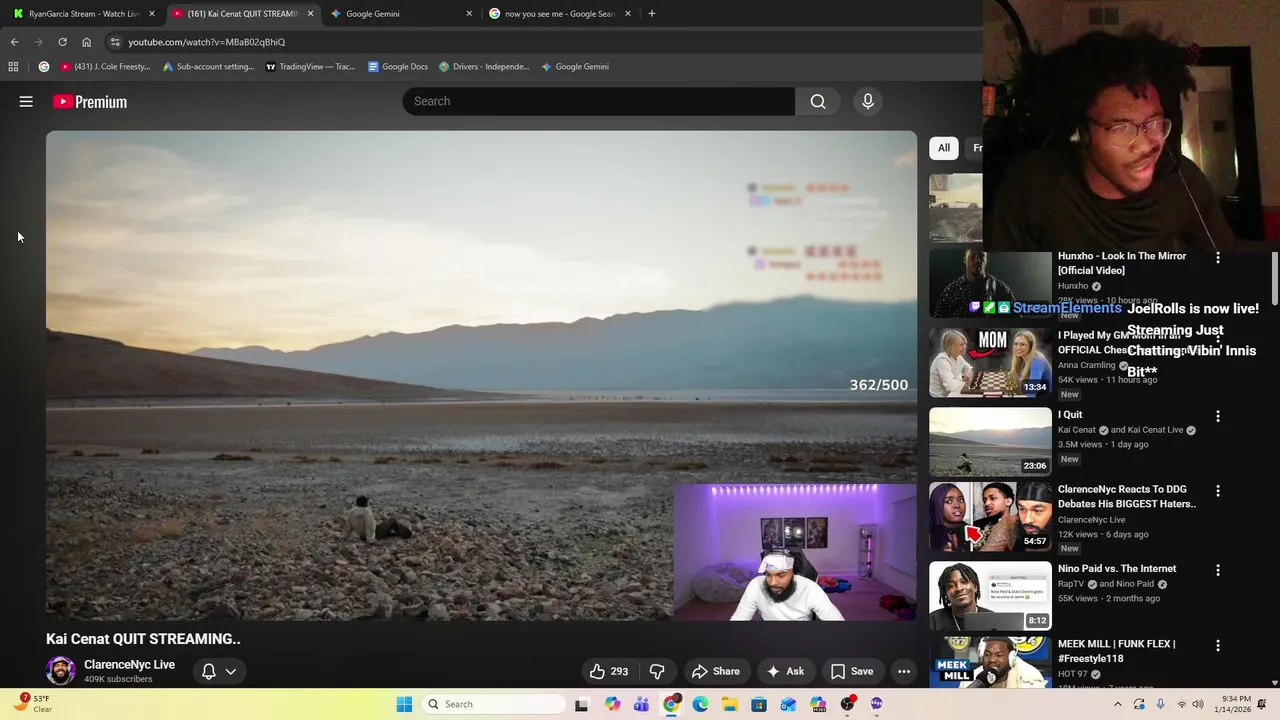Save the video to a playlist

(852, 671)
